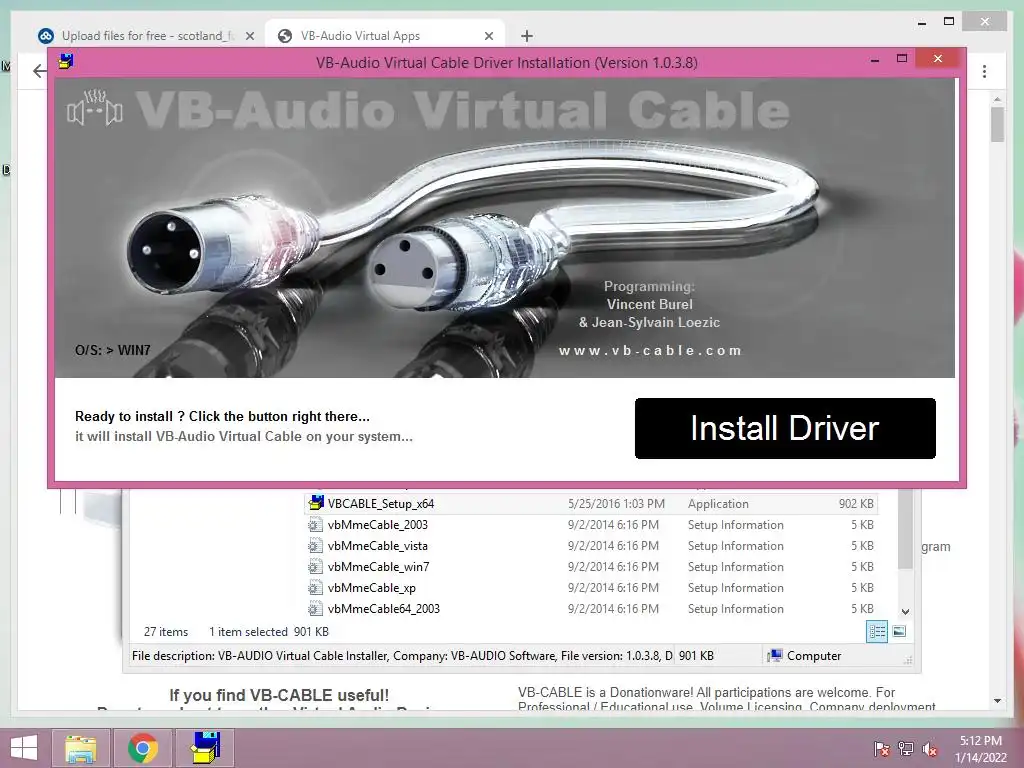Click the 1 item selected 901 KB status
This screenshot has height=768, width=1024.
268,632
